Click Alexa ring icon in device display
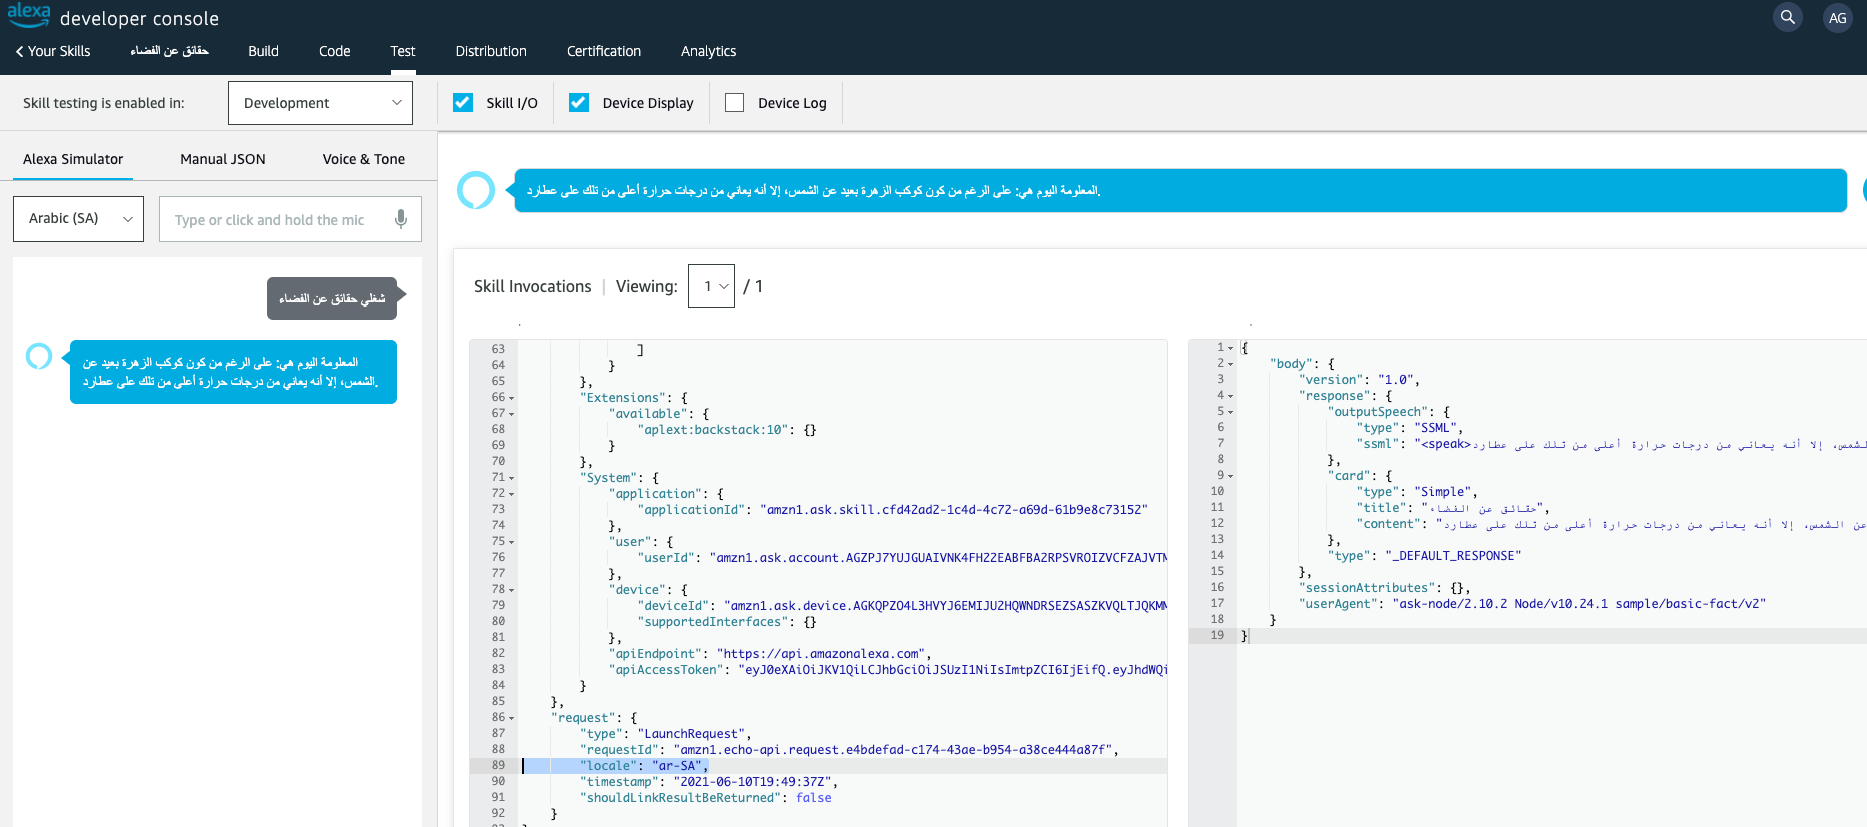Image resolution: width=1867 pixels, height=827 pixels. point(476,190)
